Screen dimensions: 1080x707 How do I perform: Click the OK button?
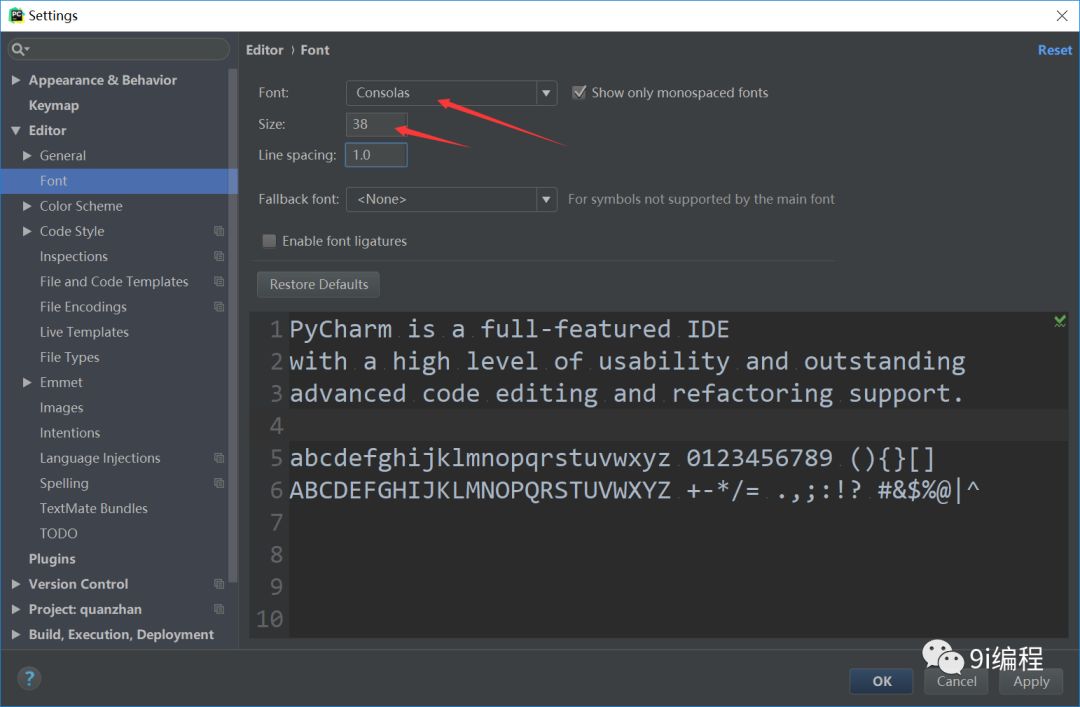coord(881,682)
